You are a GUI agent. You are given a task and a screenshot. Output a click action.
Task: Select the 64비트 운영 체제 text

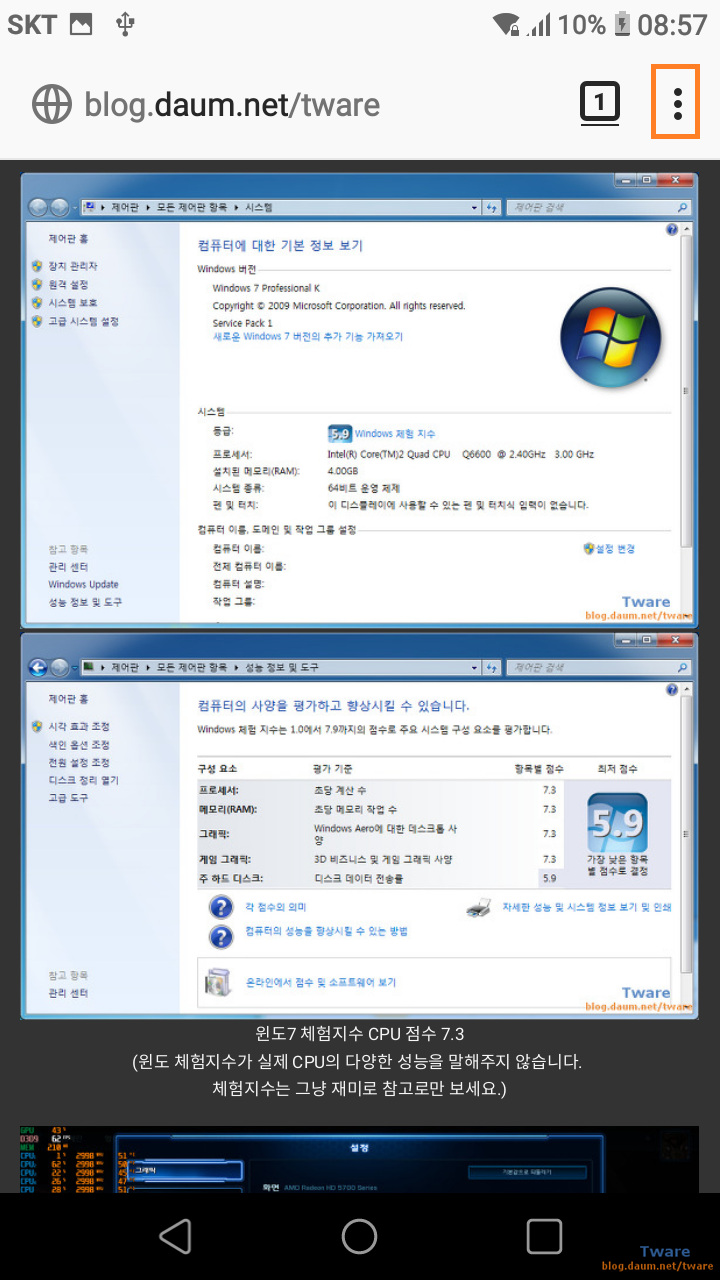[363, 489]
